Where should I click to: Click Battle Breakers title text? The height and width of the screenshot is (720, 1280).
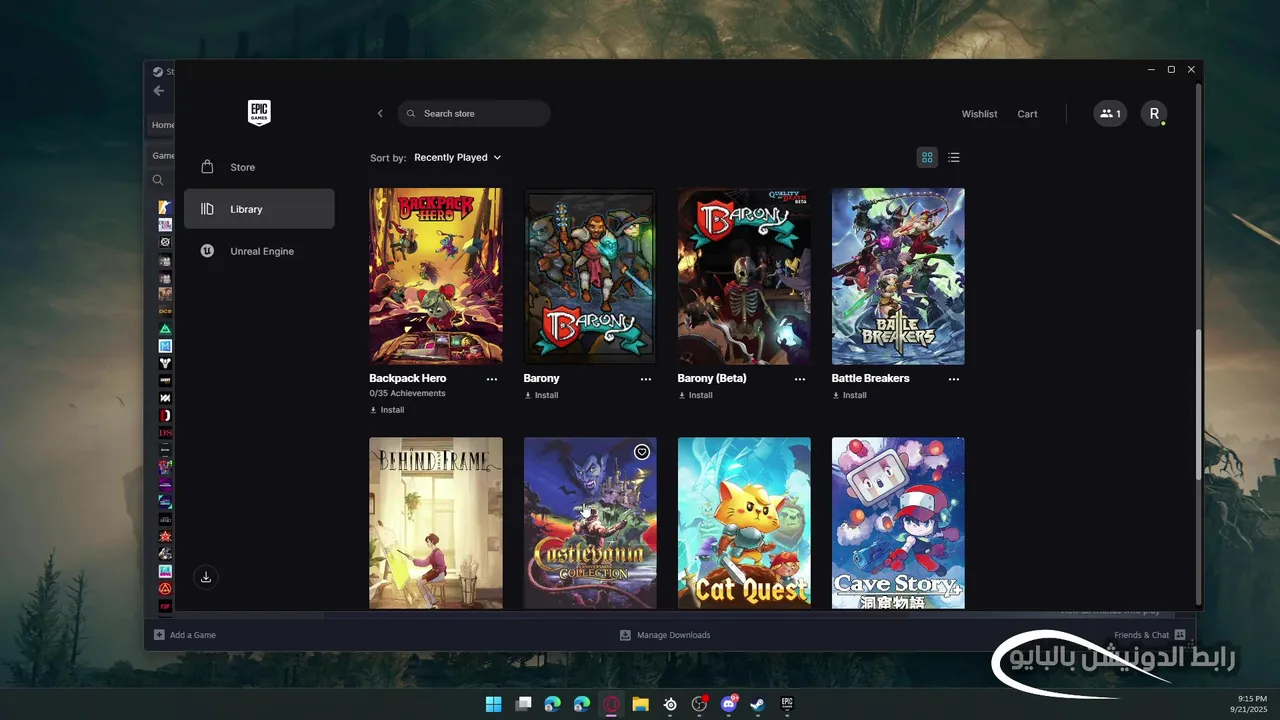click(x=871, y=379)
